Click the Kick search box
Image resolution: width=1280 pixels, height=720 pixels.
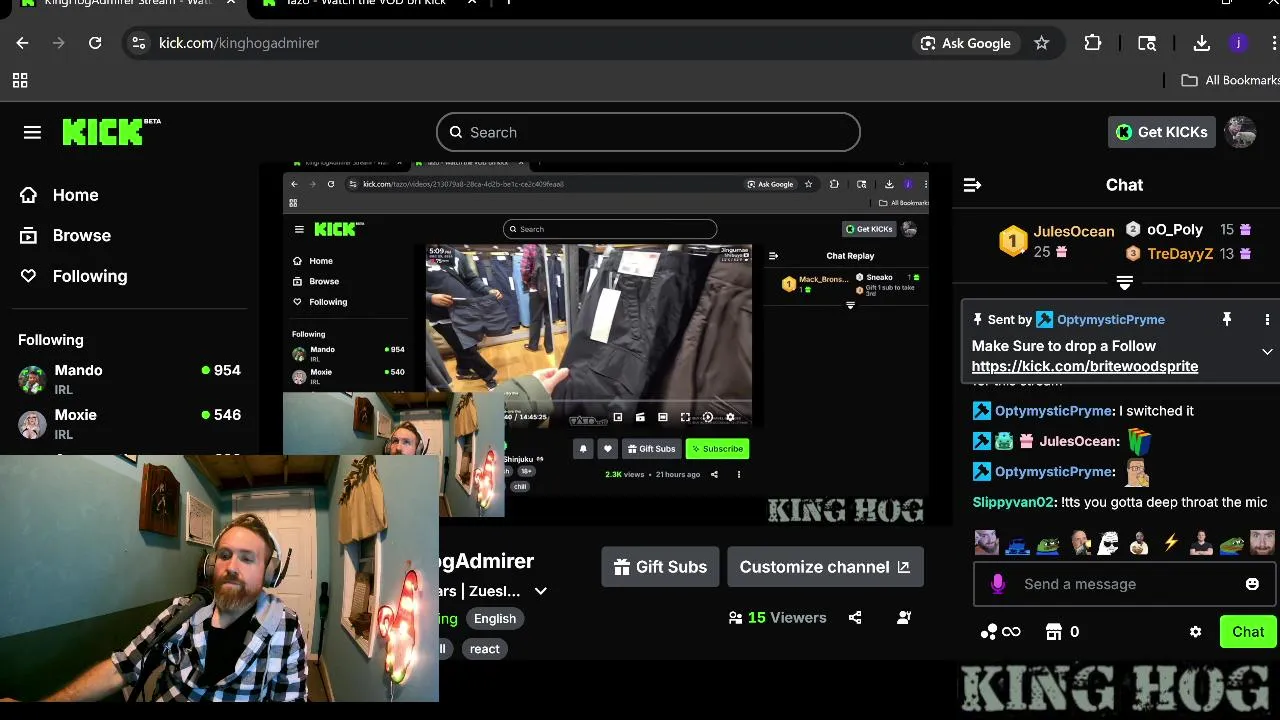[648, 132]
